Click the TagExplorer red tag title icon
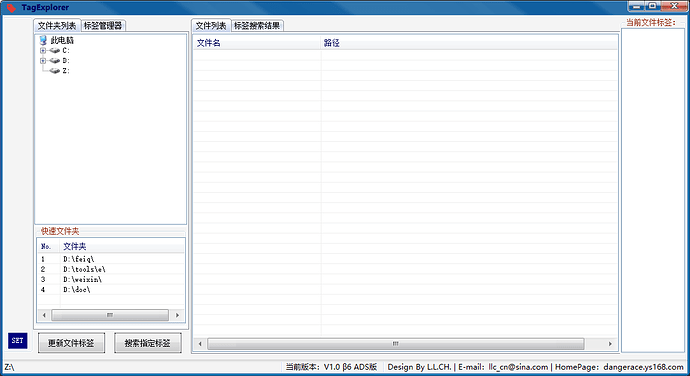Viewport: 690px width, 376px height. click(11, 7)
